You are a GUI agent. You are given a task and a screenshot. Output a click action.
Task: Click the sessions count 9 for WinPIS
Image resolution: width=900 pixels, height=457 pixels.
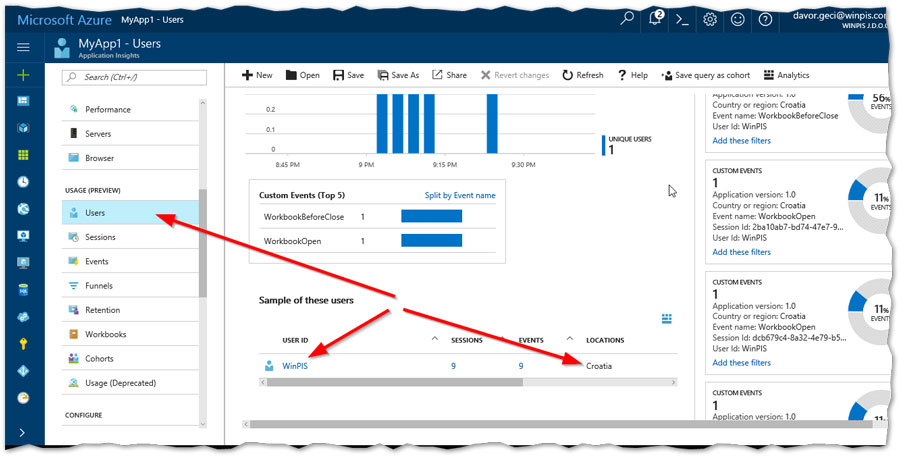[x=453, y=366]
